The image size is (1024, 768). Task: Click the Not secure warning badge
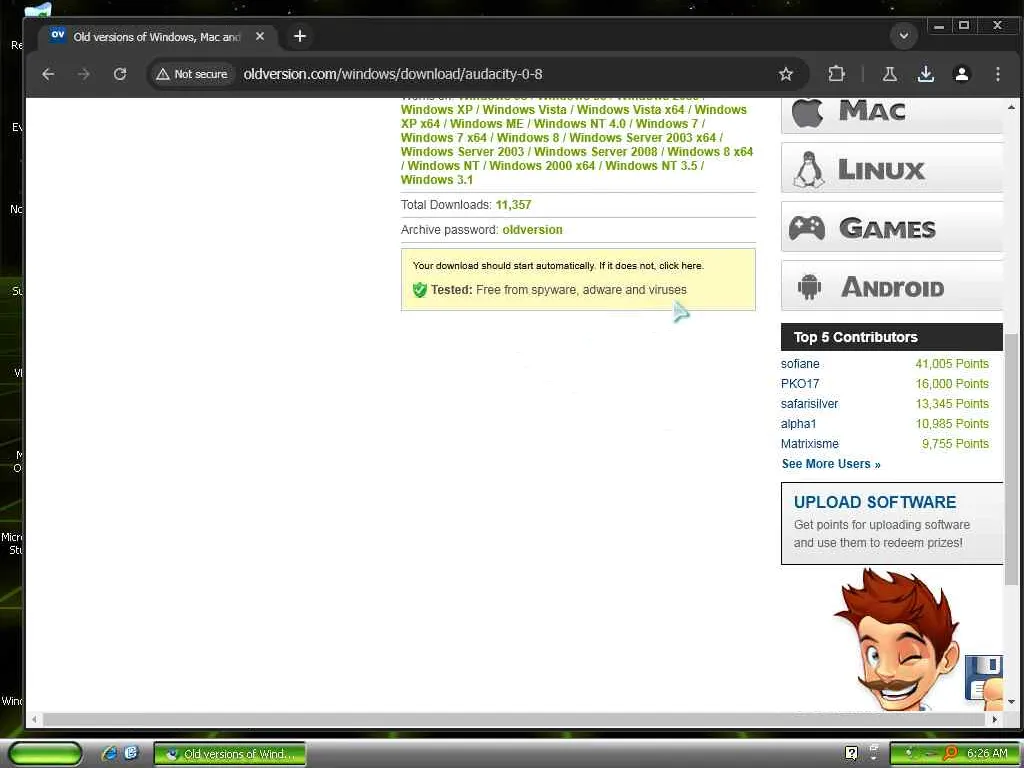192,74
